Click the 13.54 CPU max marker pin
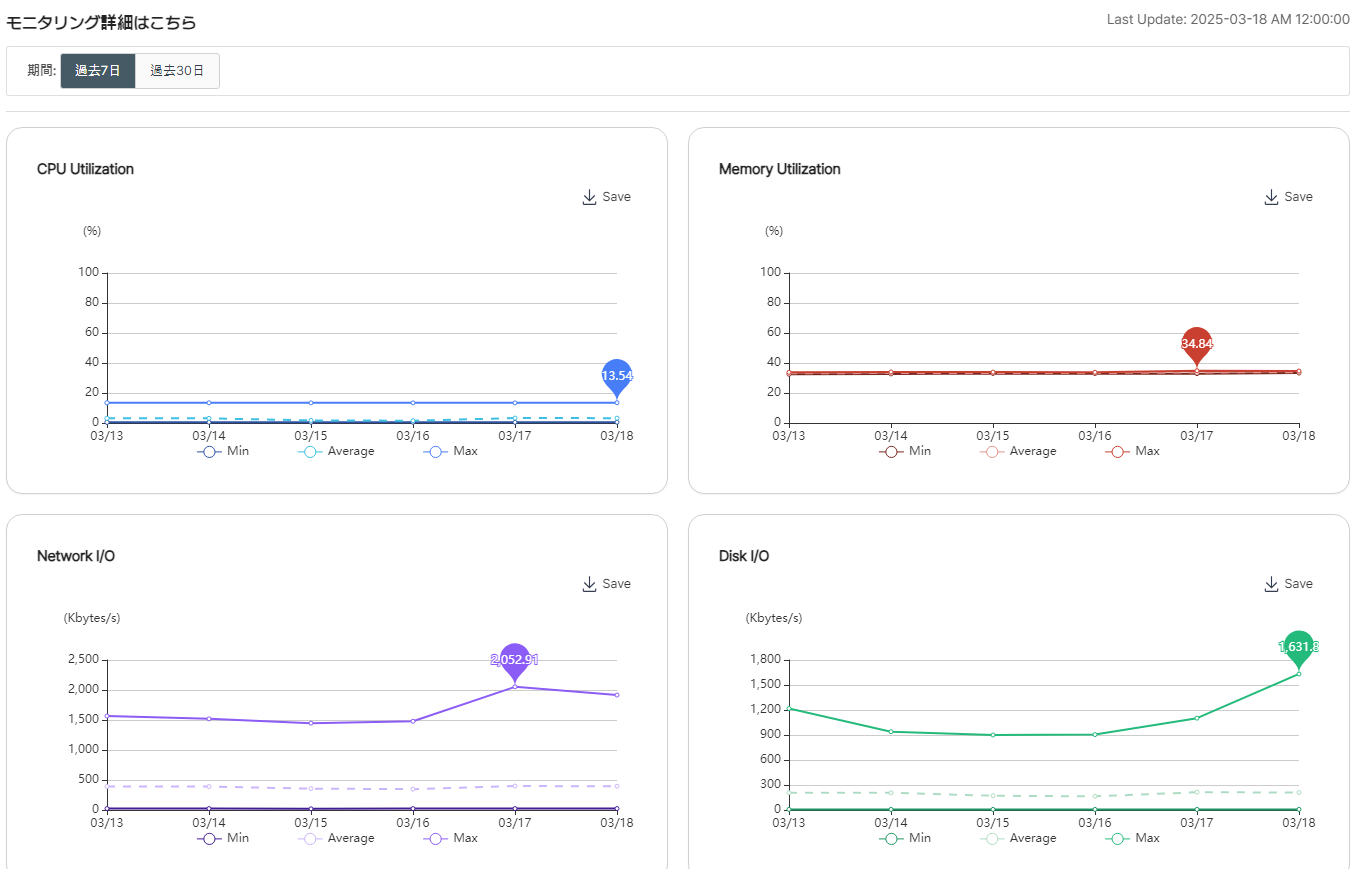Viewport: 1367px width, 869px height. point(617,376)
